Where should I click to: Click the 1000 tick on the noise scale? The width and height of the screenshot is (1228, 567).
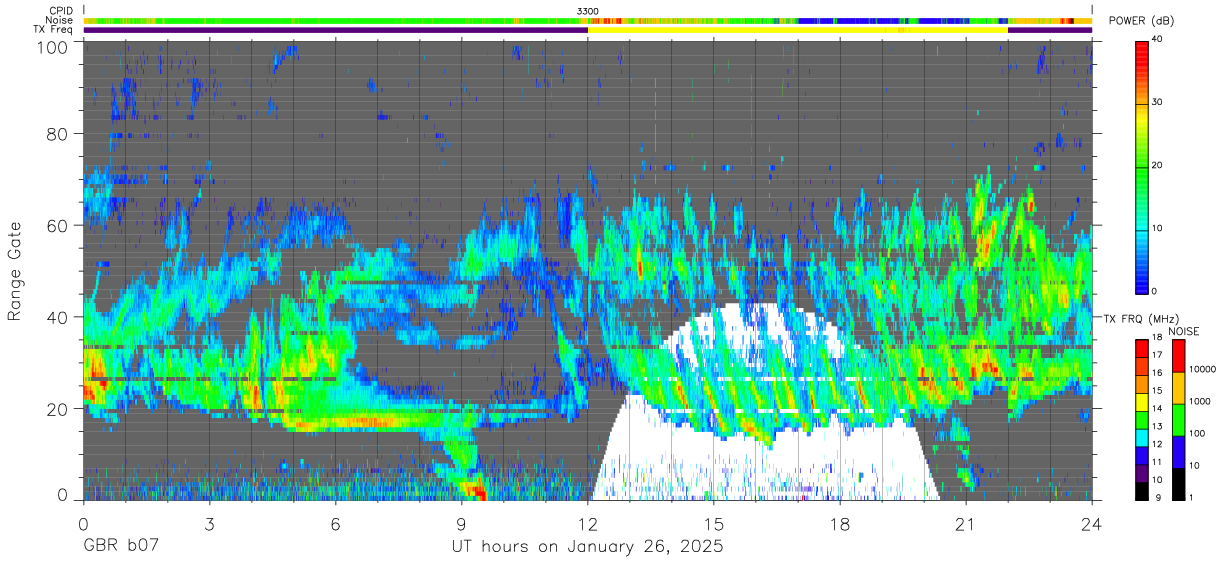pos(1199,402)
